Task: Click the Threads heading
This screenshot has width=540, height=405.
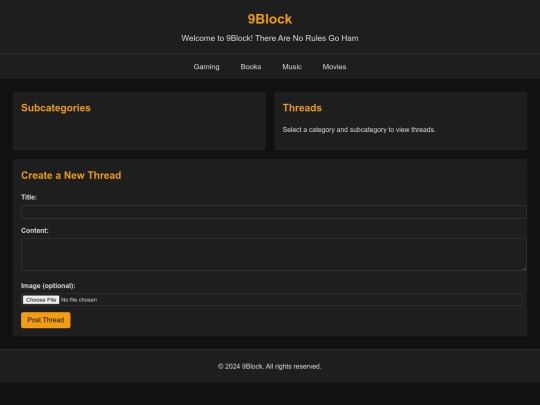Action: click(x=302, y=108)
